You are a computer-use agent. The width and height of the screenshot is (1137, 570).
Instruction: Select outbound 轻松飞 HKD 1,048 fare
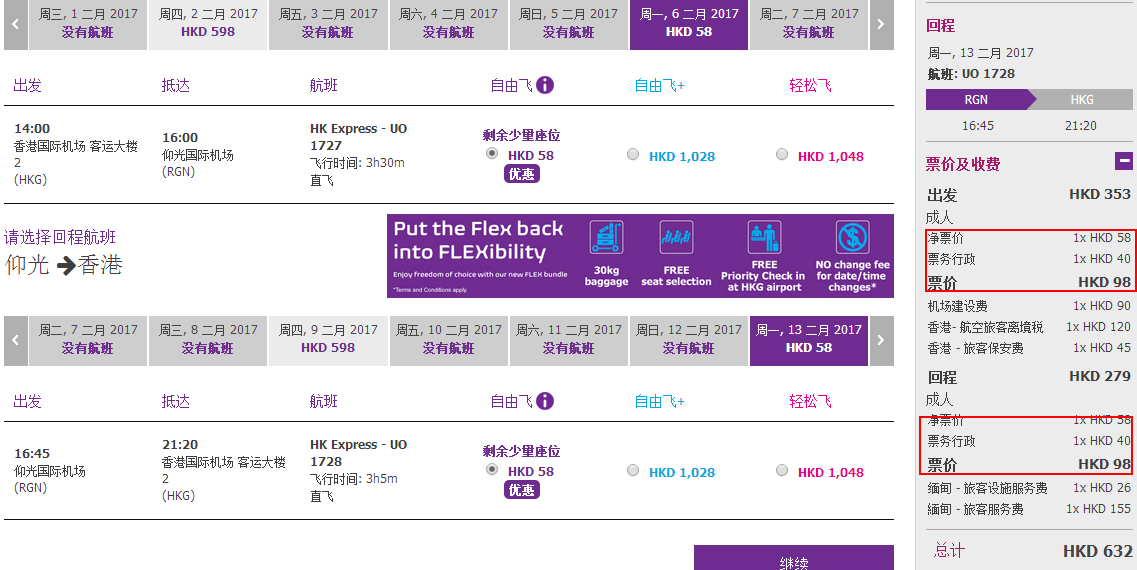pyautogui.click(x=782, y=154)
